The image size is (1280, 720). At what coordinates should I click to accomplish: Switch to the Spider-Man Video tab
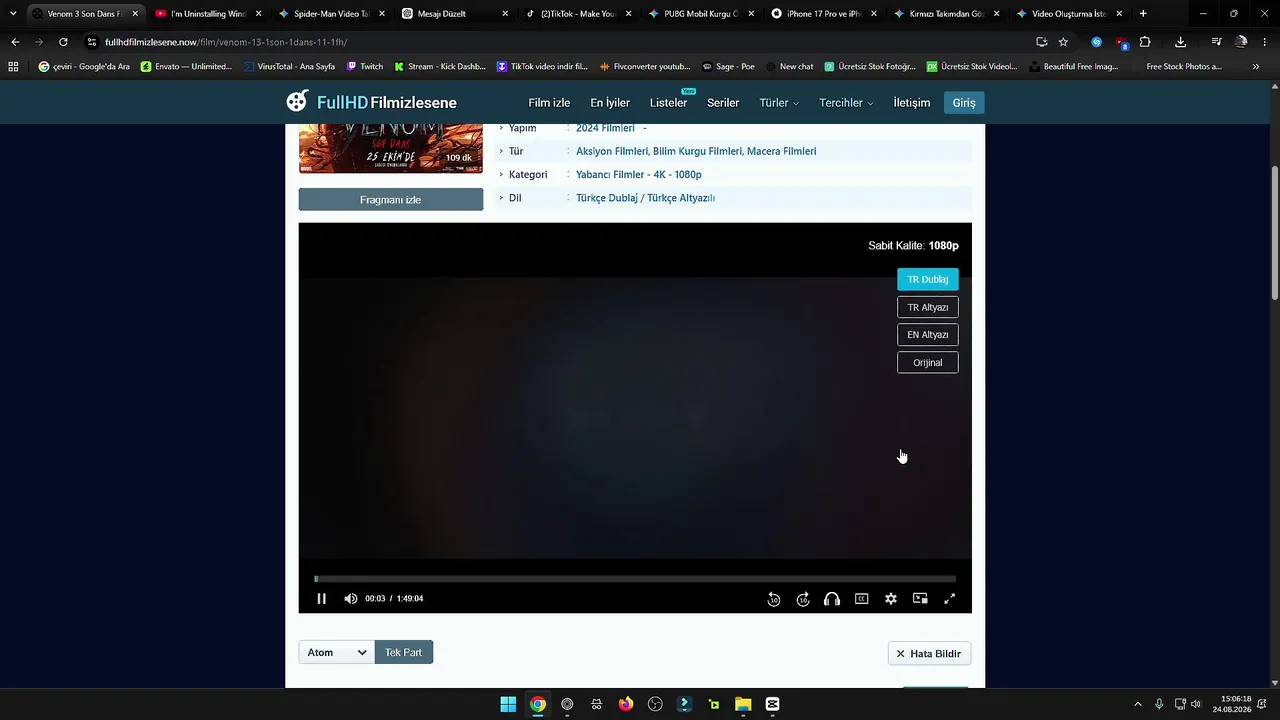(330, 14)
